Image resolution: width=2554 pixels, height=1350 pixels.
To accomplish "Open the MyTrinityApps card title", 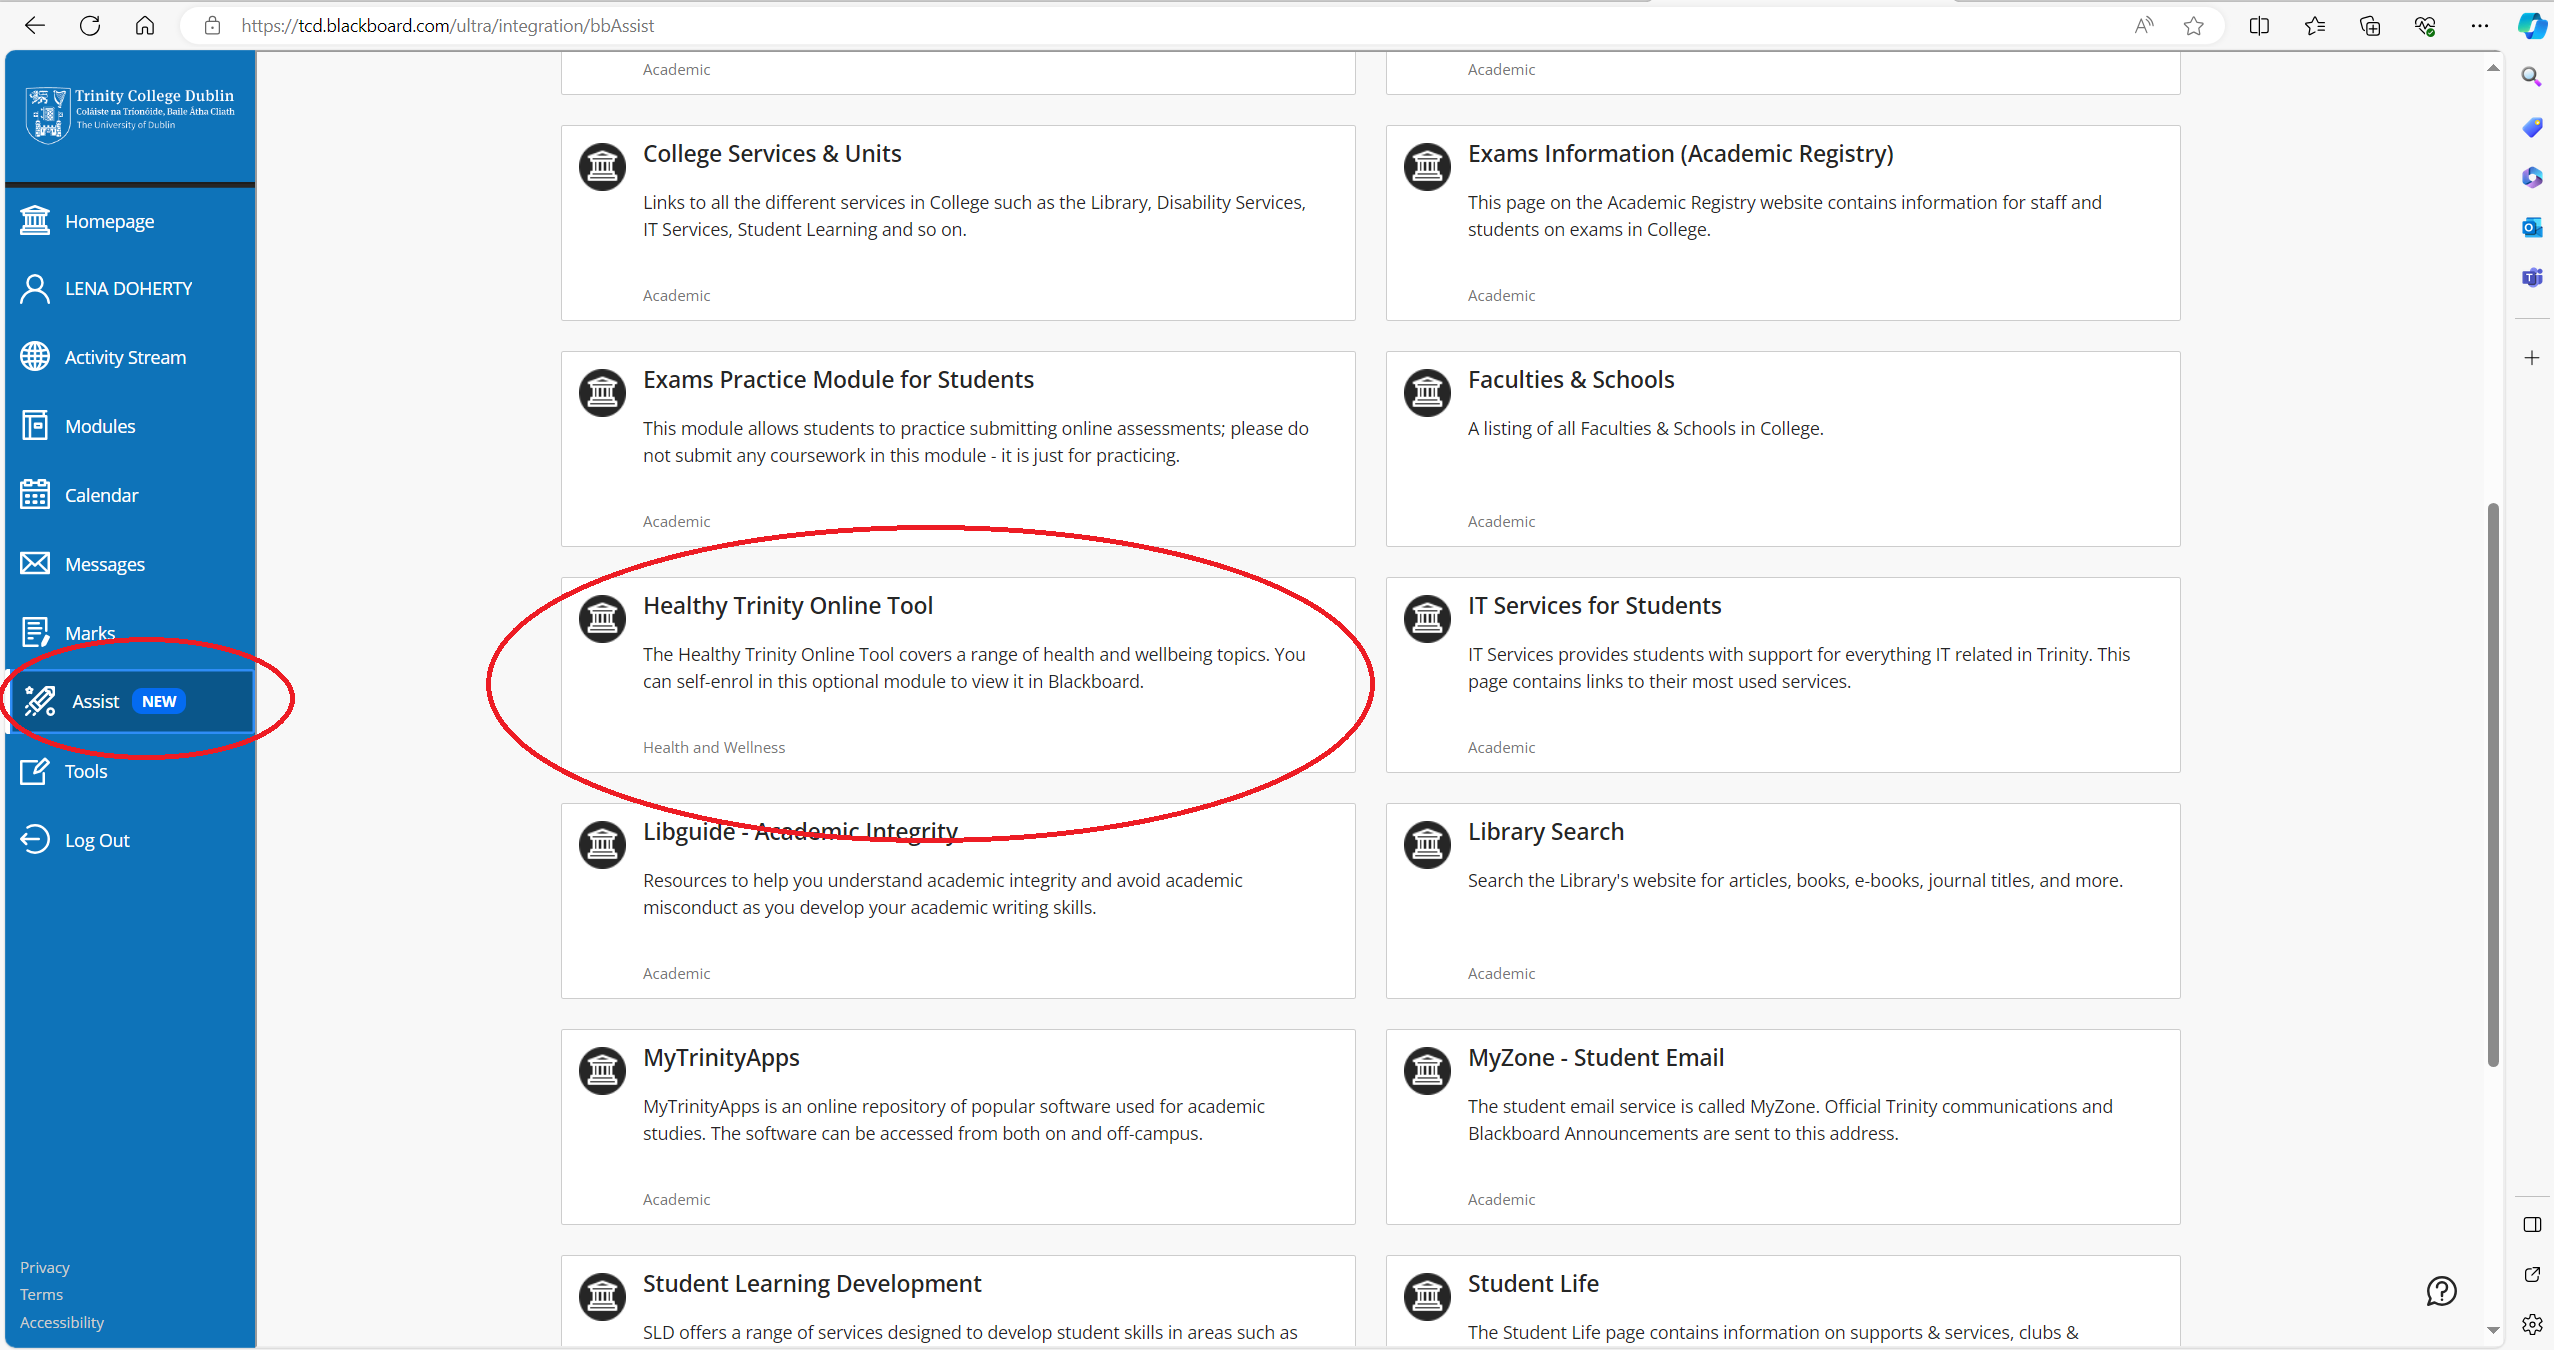I will coord(720,1058).
